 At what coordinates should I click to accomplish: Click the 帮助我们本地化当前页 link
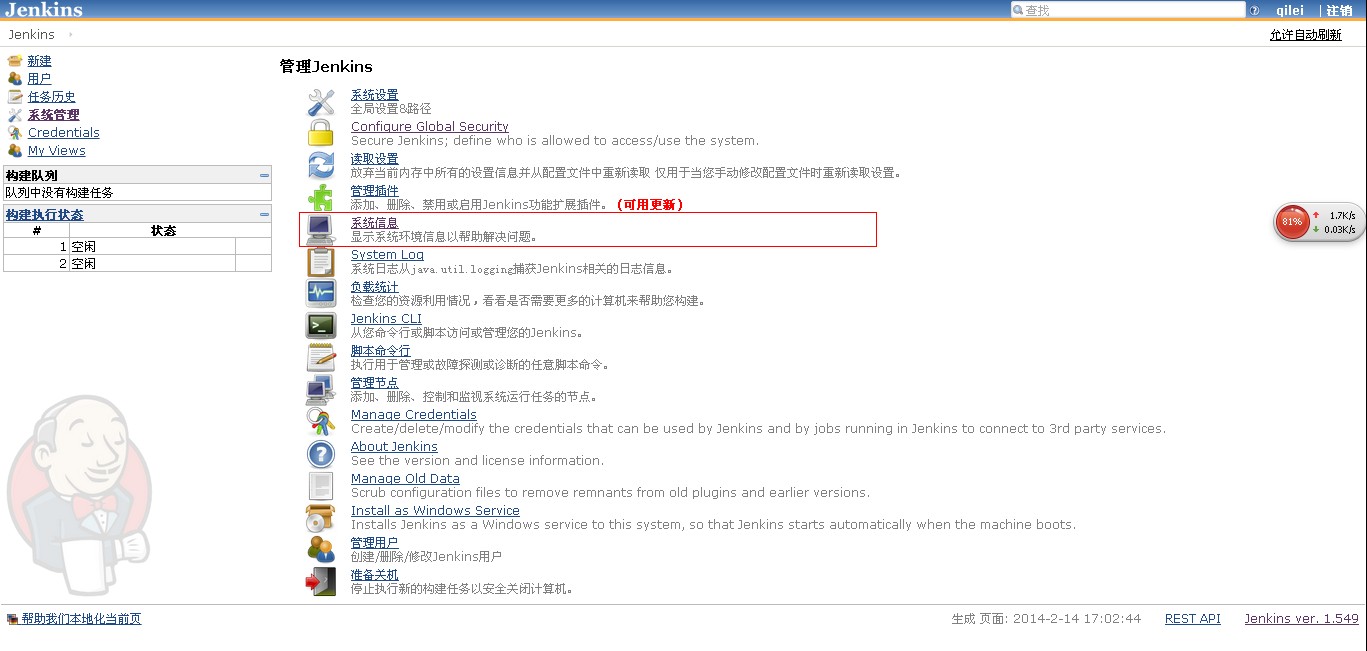click(x=82, y=620)
